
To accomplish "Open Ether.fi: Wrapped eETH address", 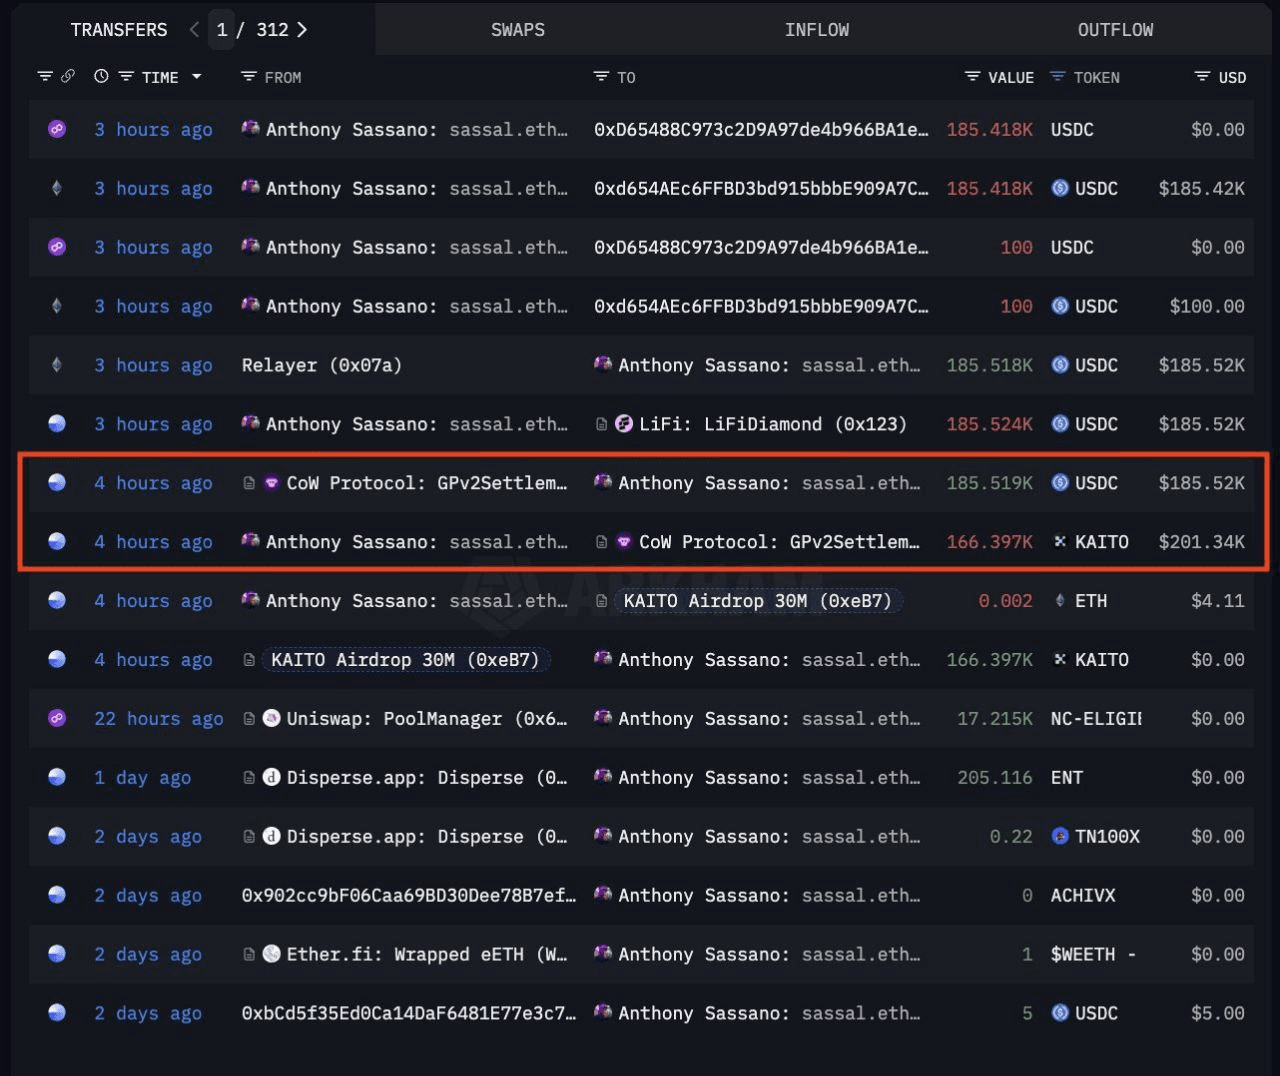I will 427,955.
